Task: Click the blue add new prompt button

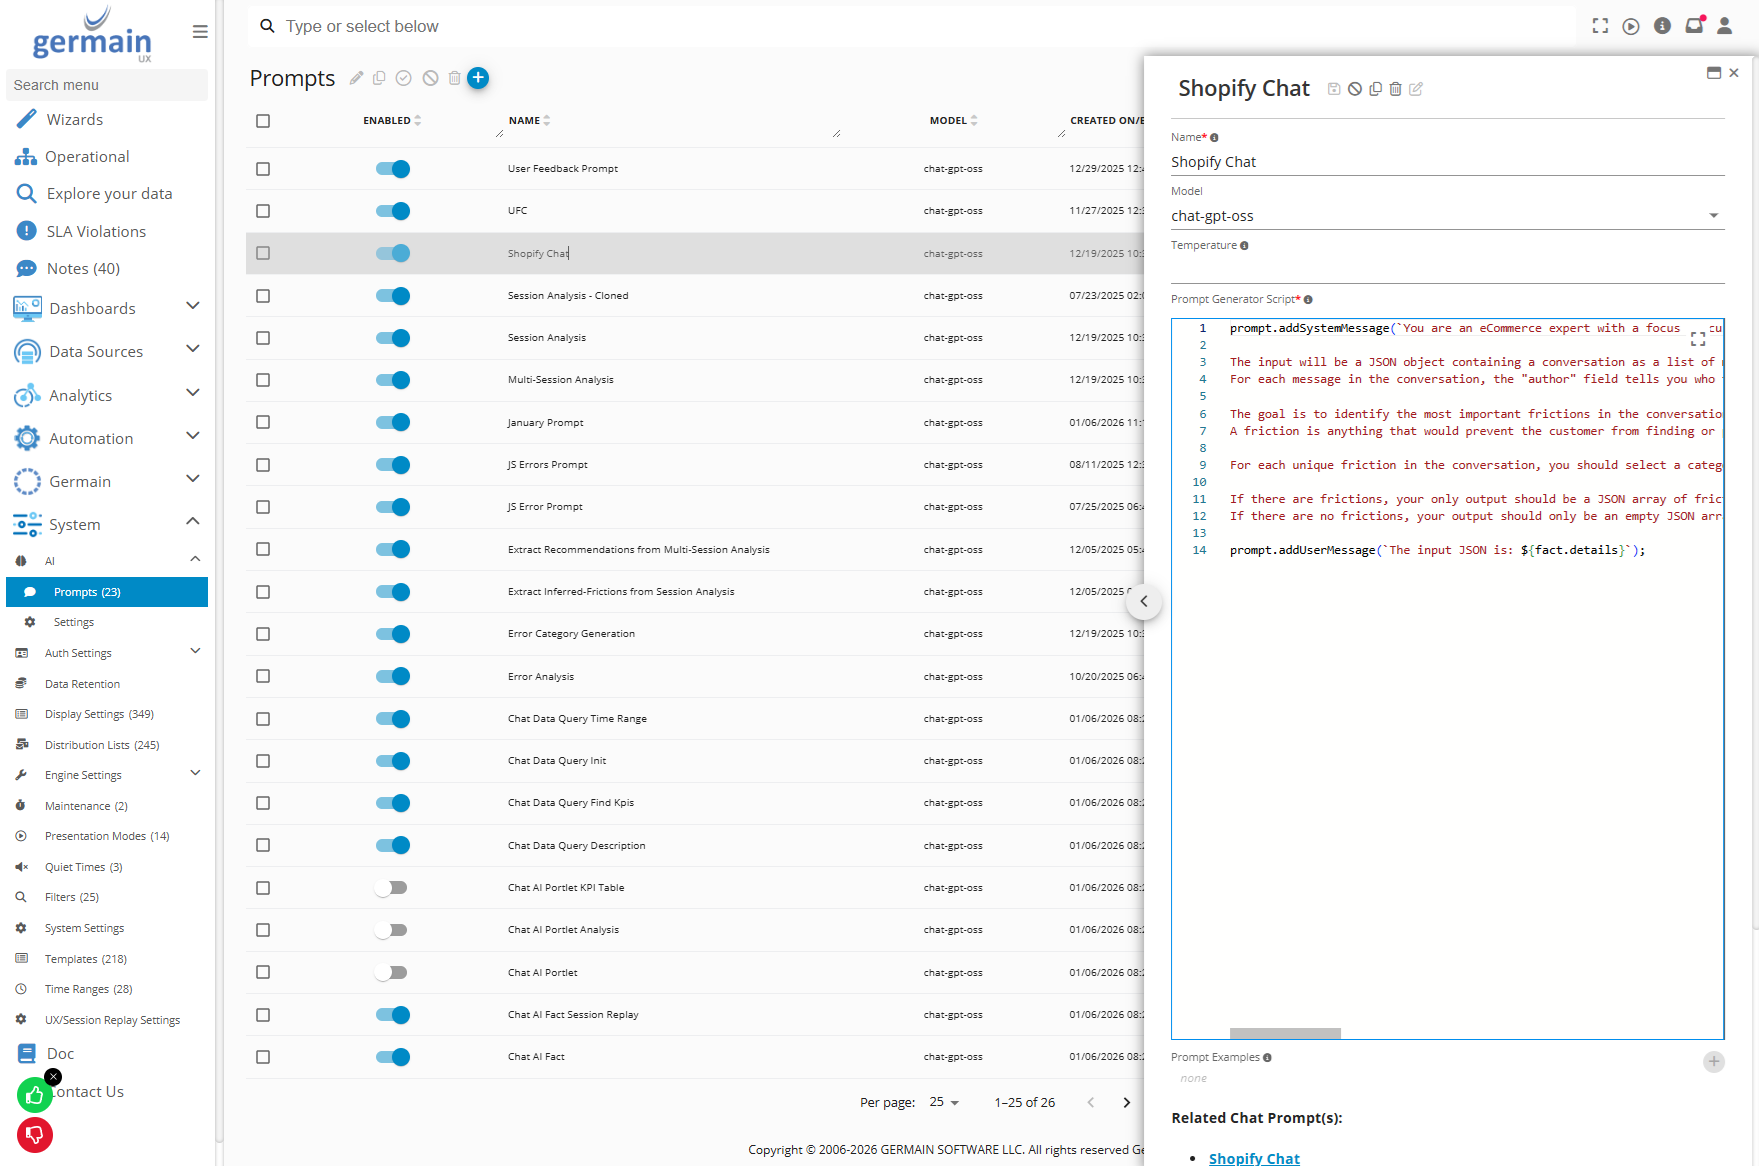Action: pos(478,78)
